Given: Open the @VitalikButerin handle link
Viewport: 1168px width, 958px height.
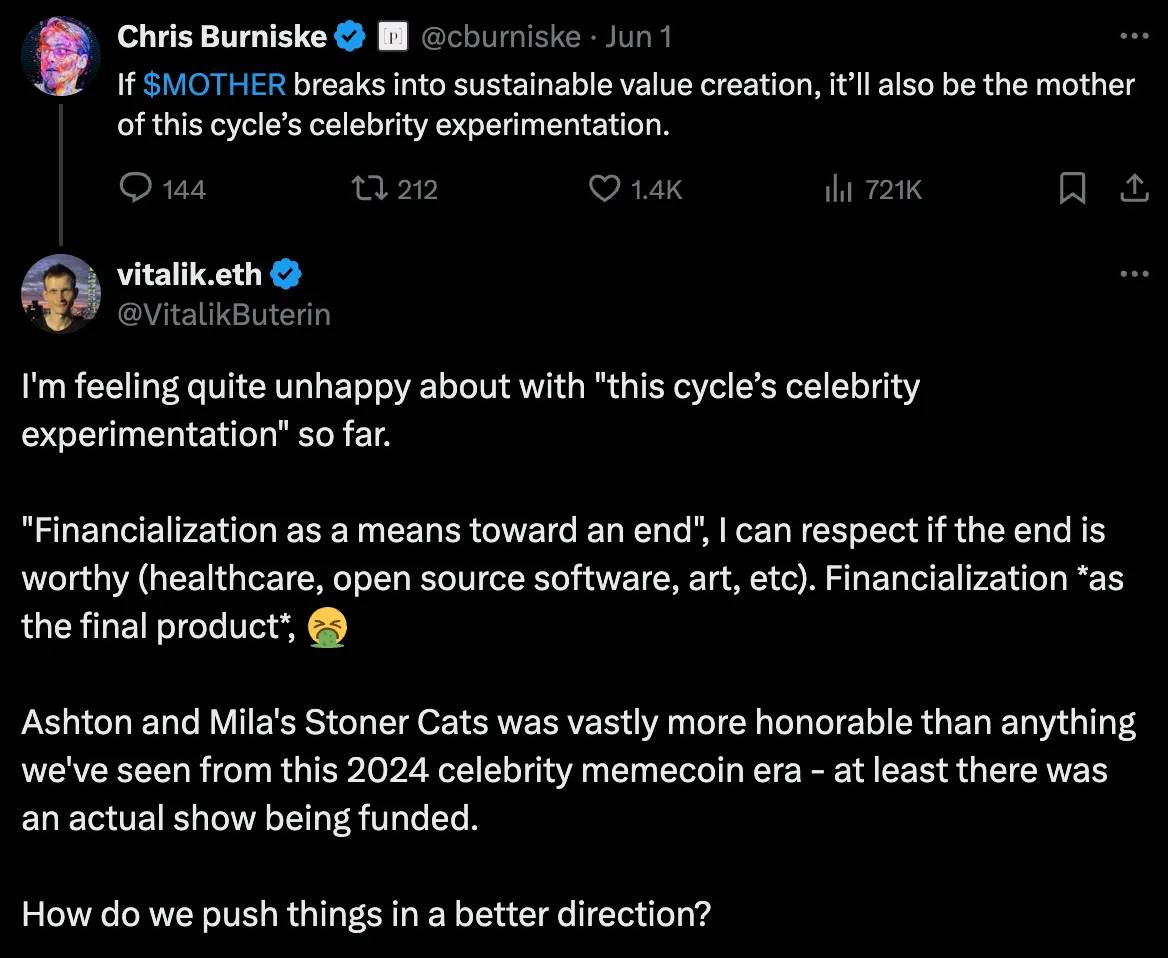Looking at the screenshot, I should click(x=224, y=314).
